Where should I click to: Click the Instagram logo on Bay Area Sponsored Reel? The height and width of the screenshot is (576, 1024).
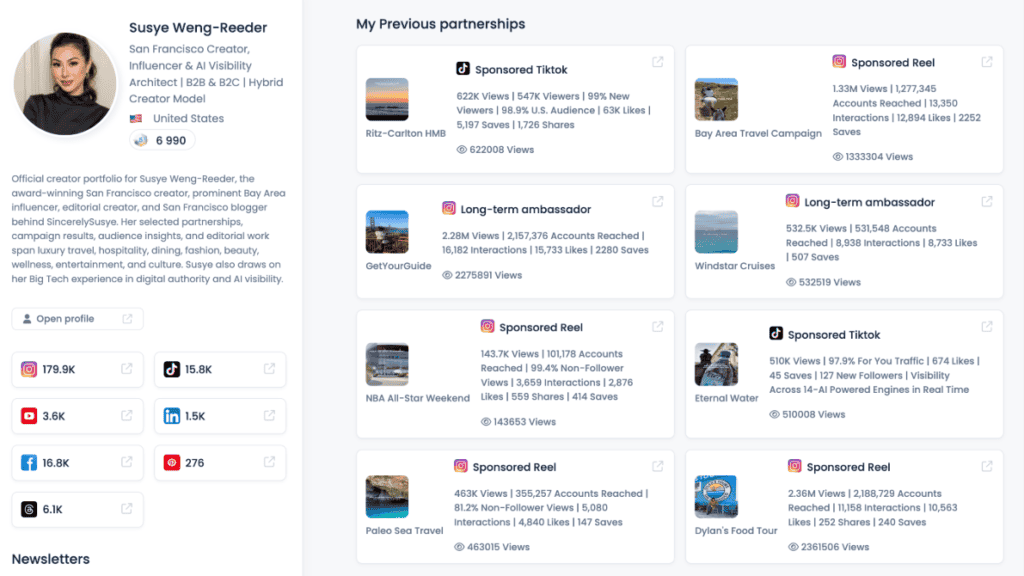[839, 61]
